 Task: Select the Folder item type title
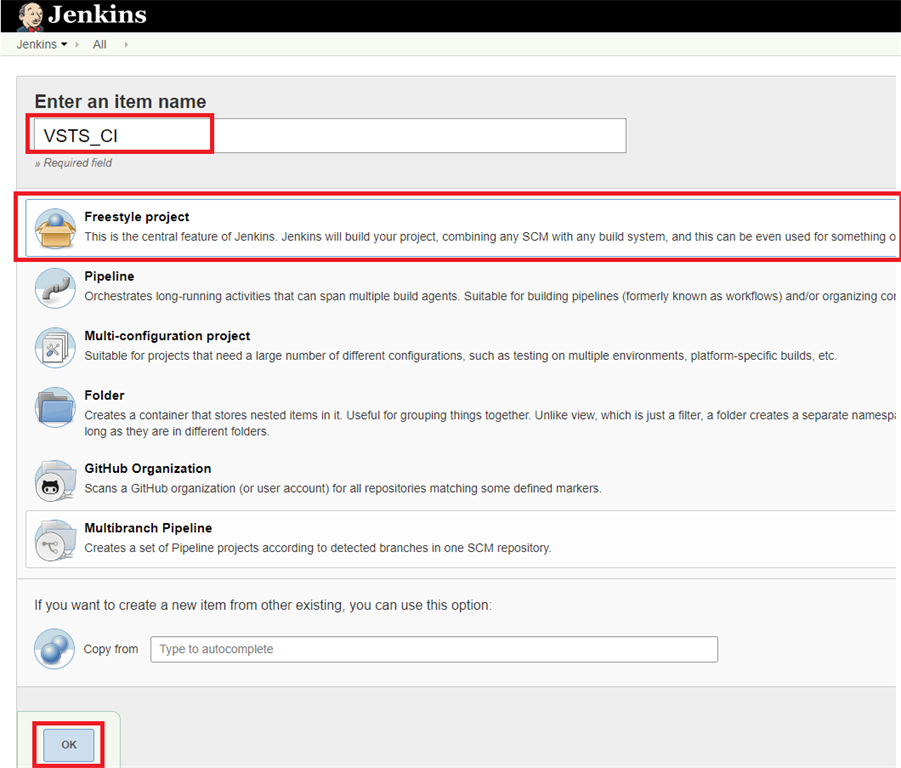point(105,395)
